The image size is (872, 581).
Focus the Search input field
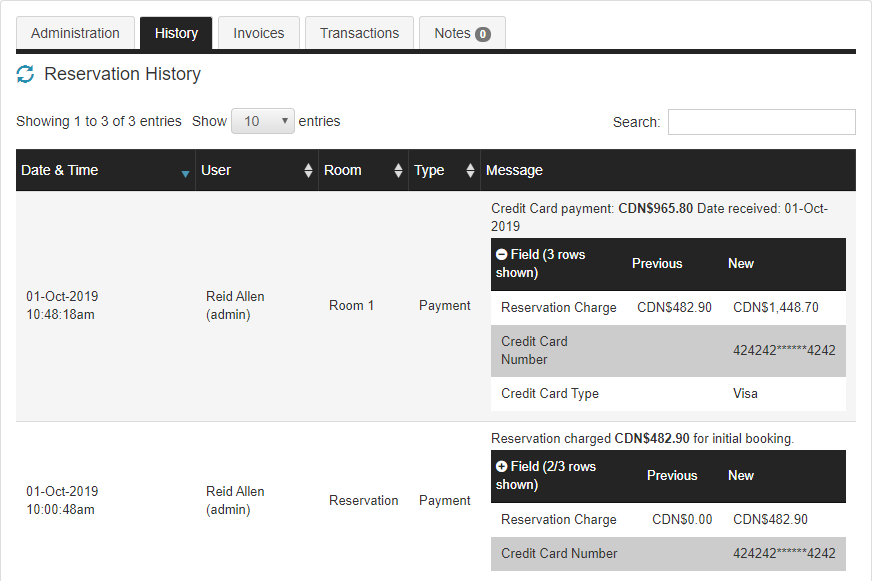coord(761,122)
